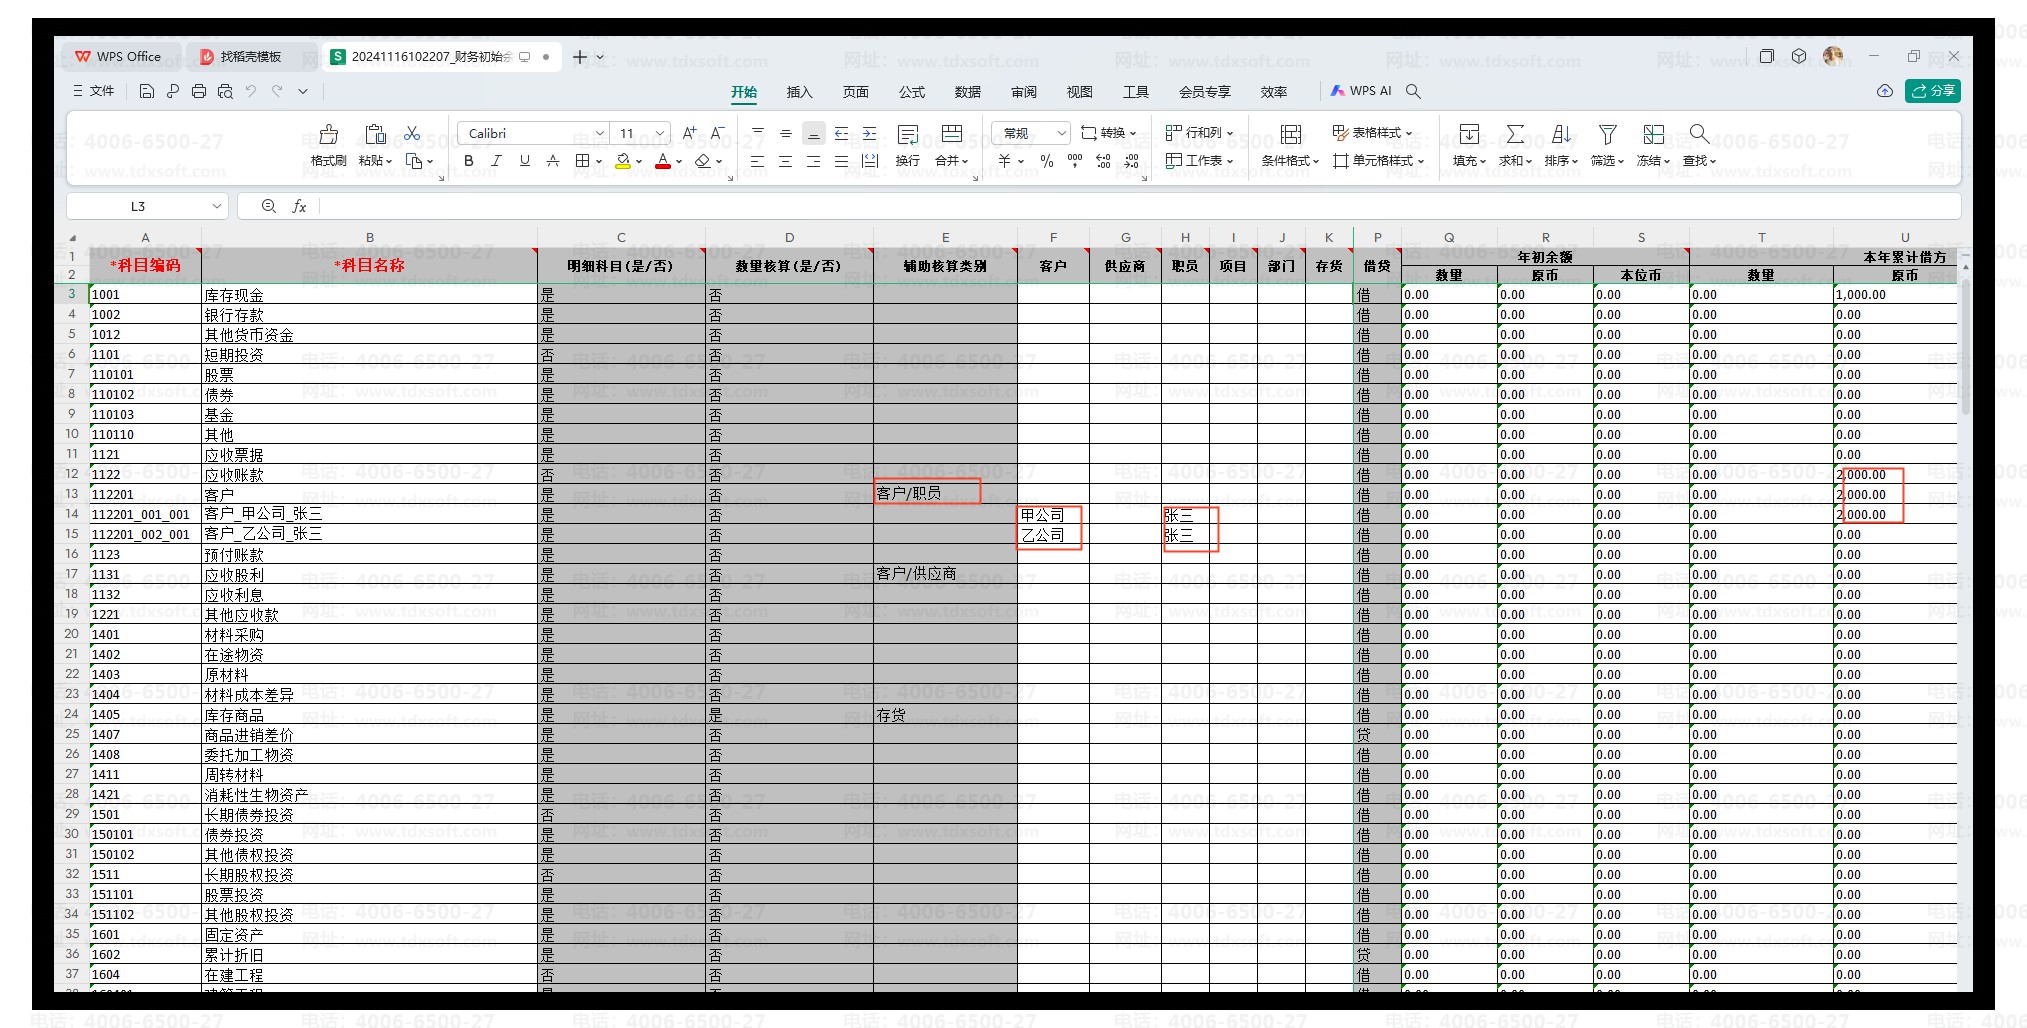Click the Wrap text (换行) icon
2027x1028 pixels.
pyautogui.click(x=907, y=135)
